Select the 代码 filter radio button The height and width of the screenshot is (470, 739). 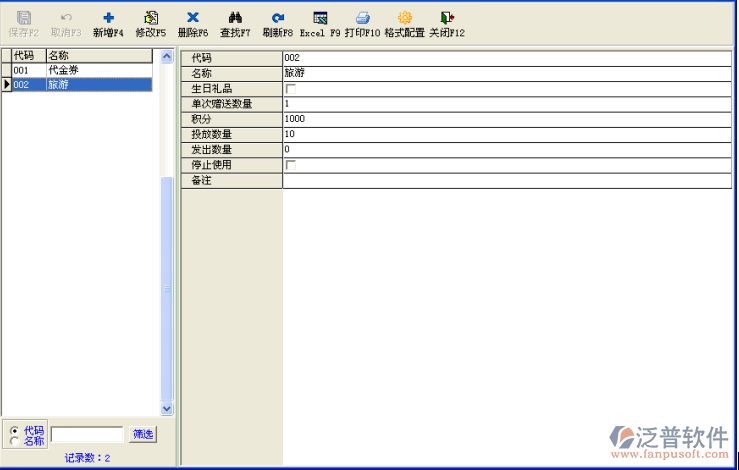(14, 430)
